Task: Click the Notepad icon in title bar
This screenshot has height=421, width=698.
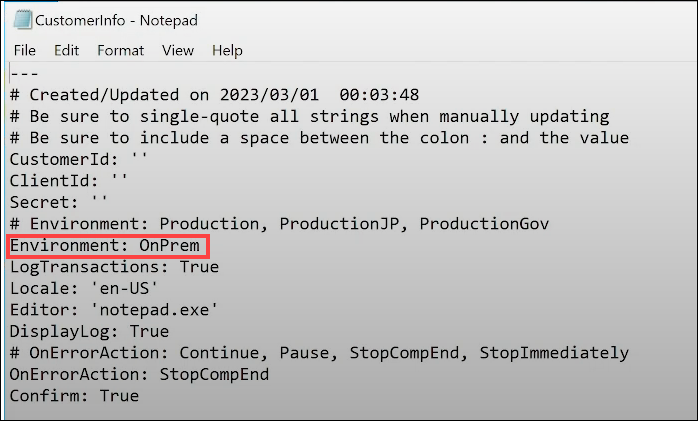Action: click(21, 19)
